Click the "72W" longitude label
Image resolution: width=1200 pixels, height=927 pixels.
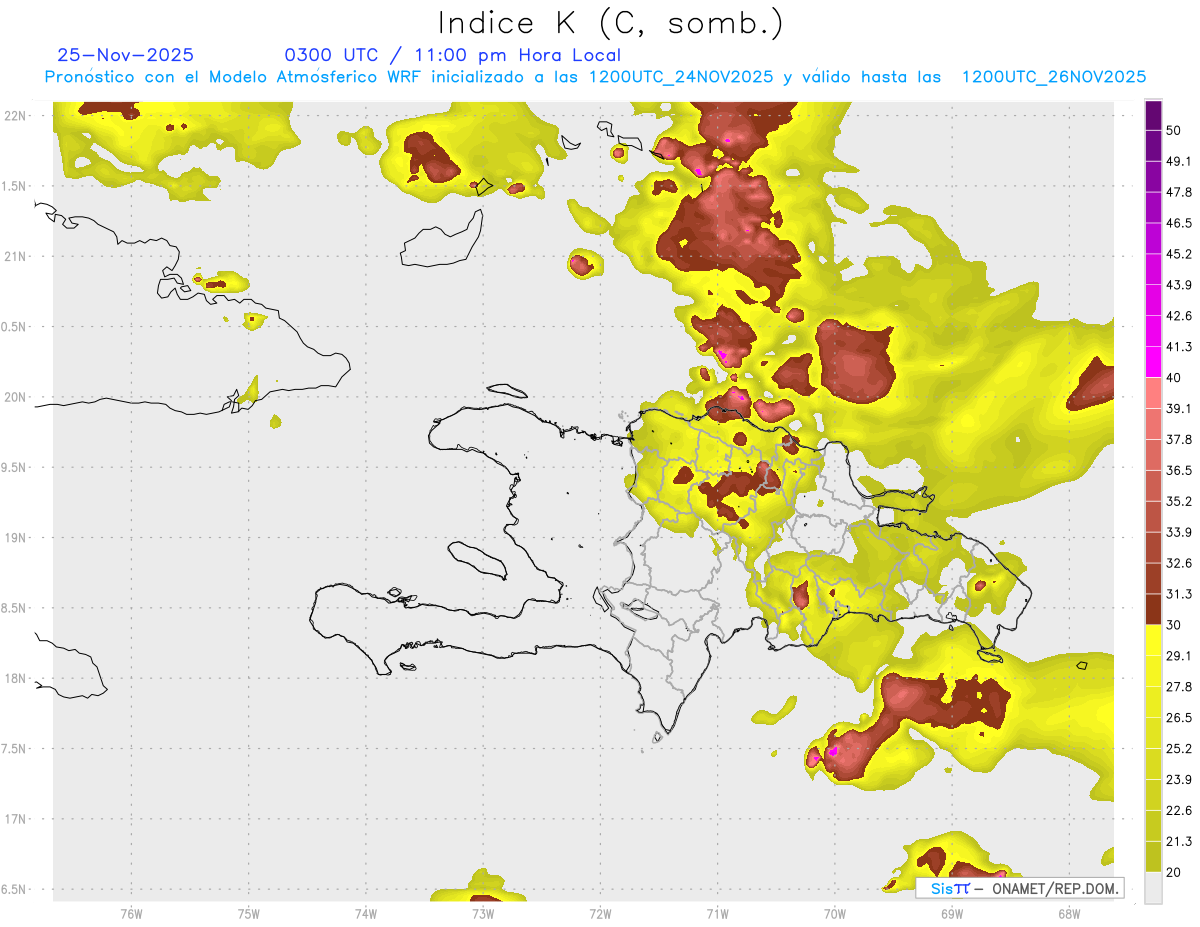click(600, 913)
